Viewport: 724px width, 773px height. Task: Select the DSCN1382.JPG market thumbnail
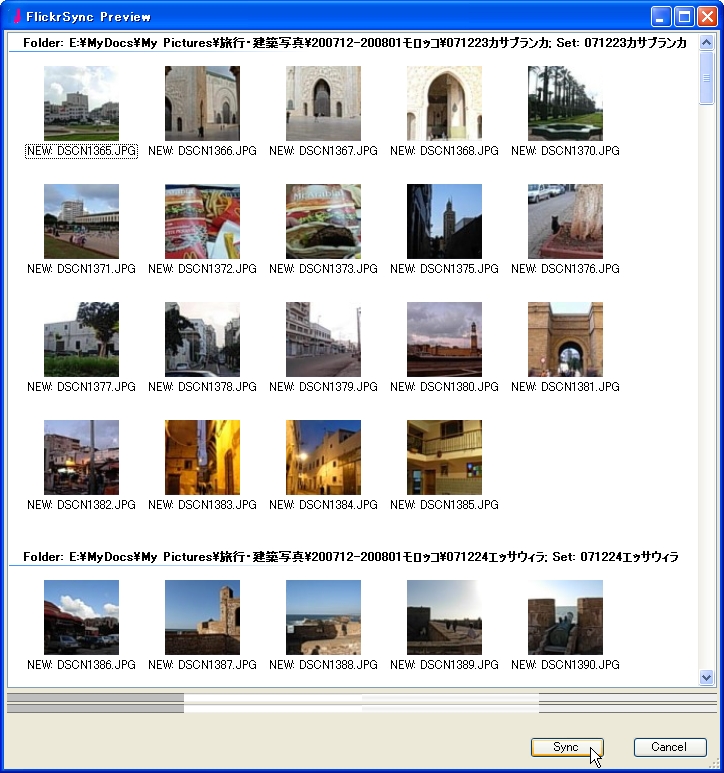pyautogui.click(x=81, y=457)
